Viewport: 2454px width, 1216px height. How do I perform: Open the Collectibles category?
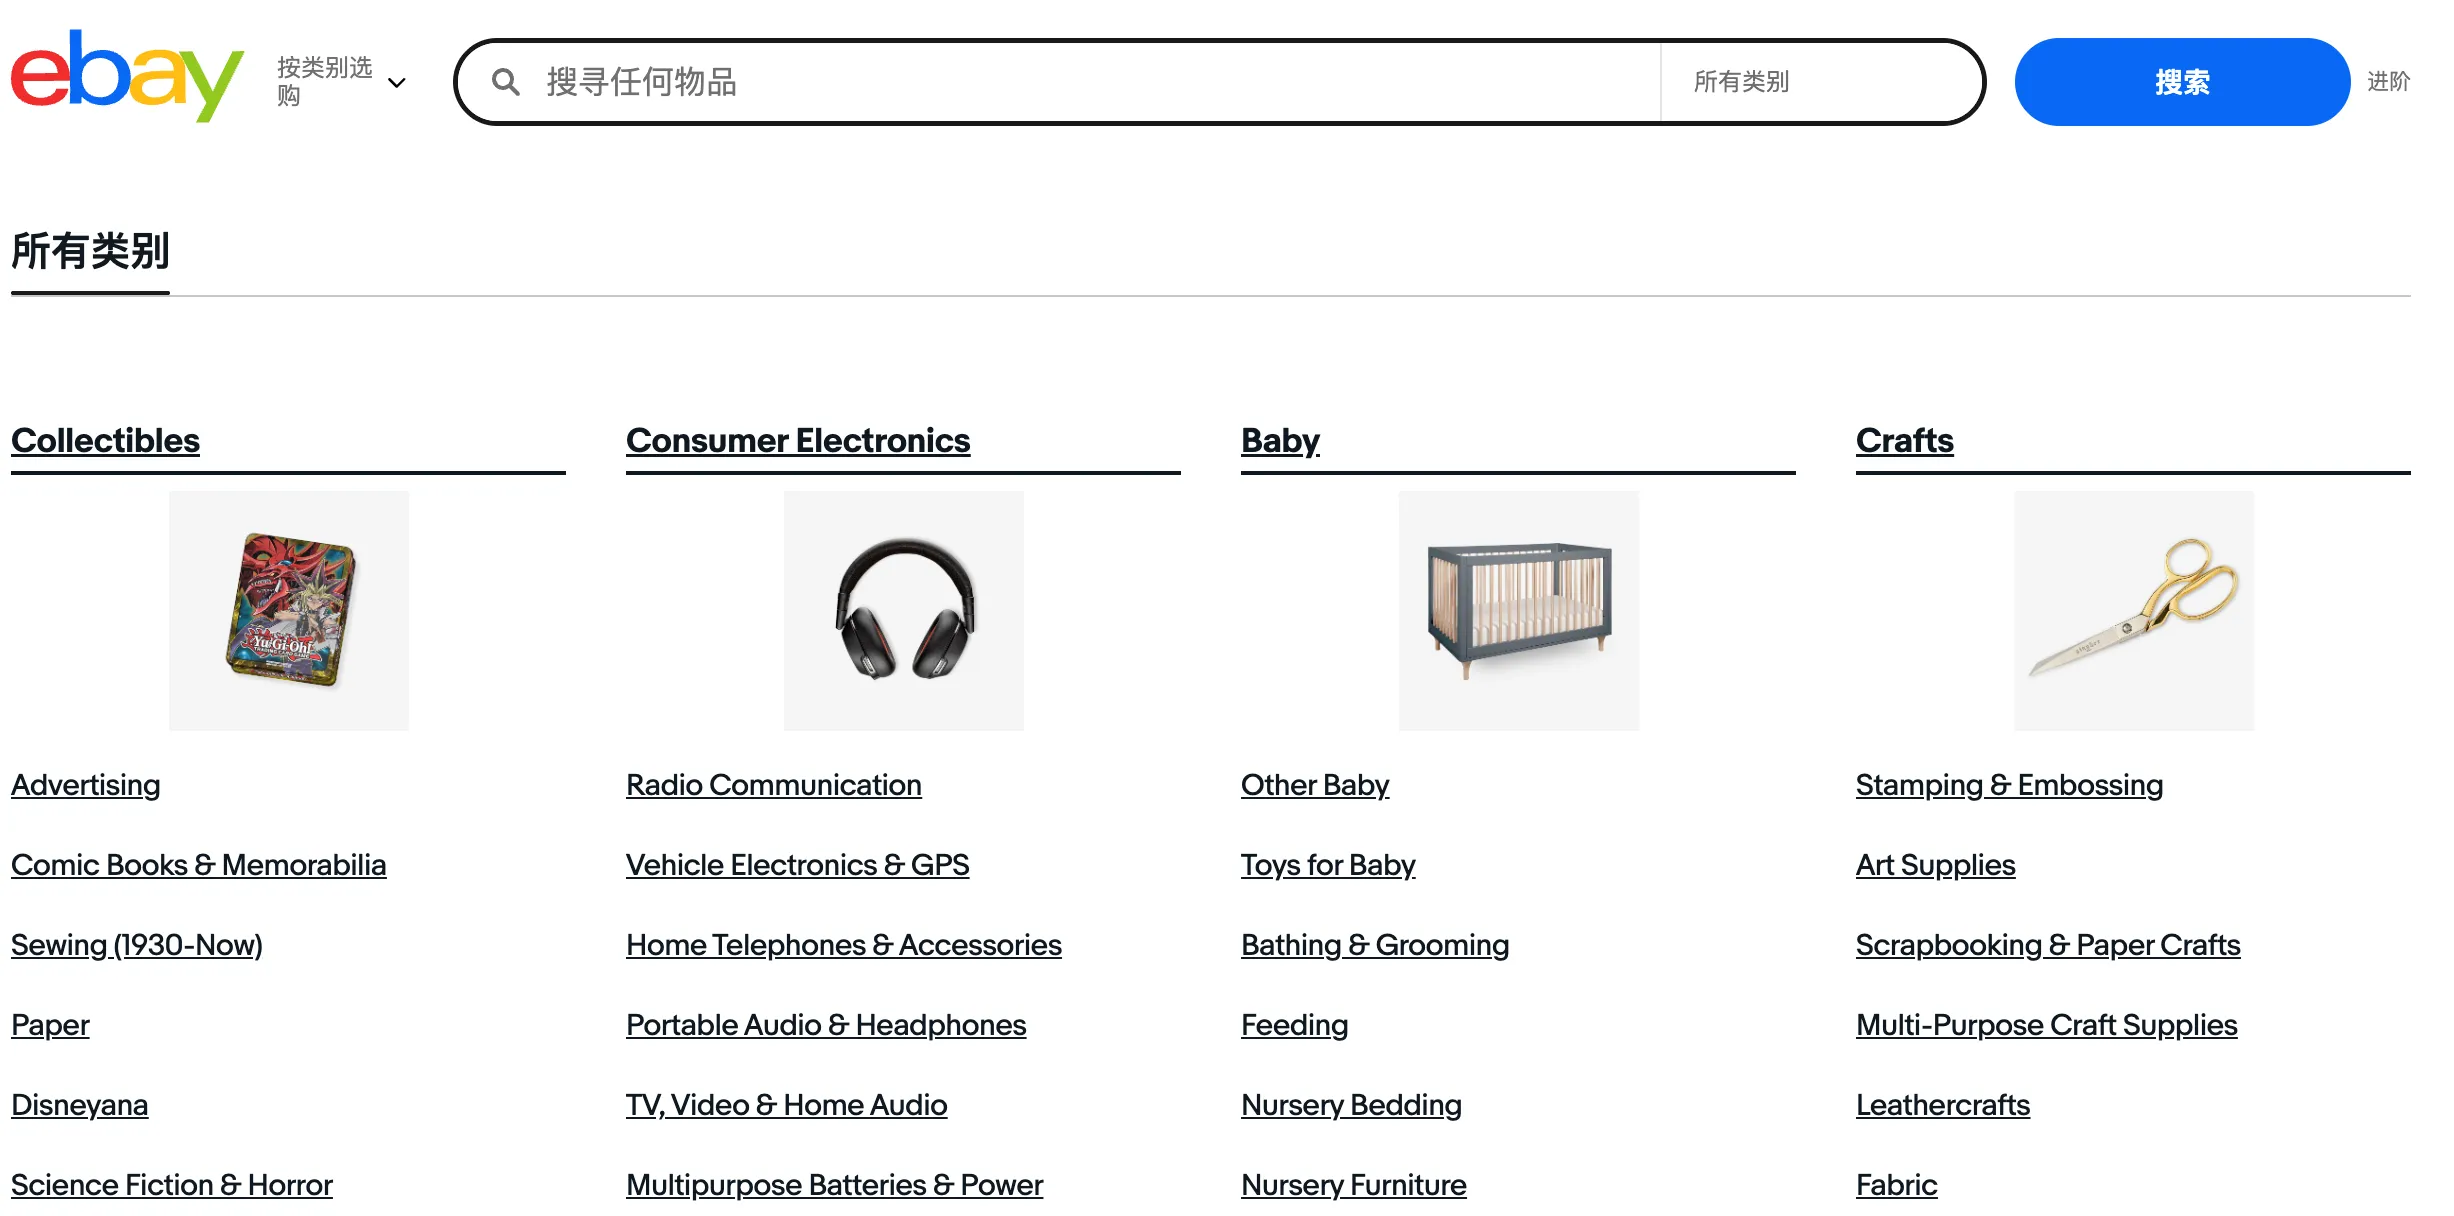pos(104,440)
